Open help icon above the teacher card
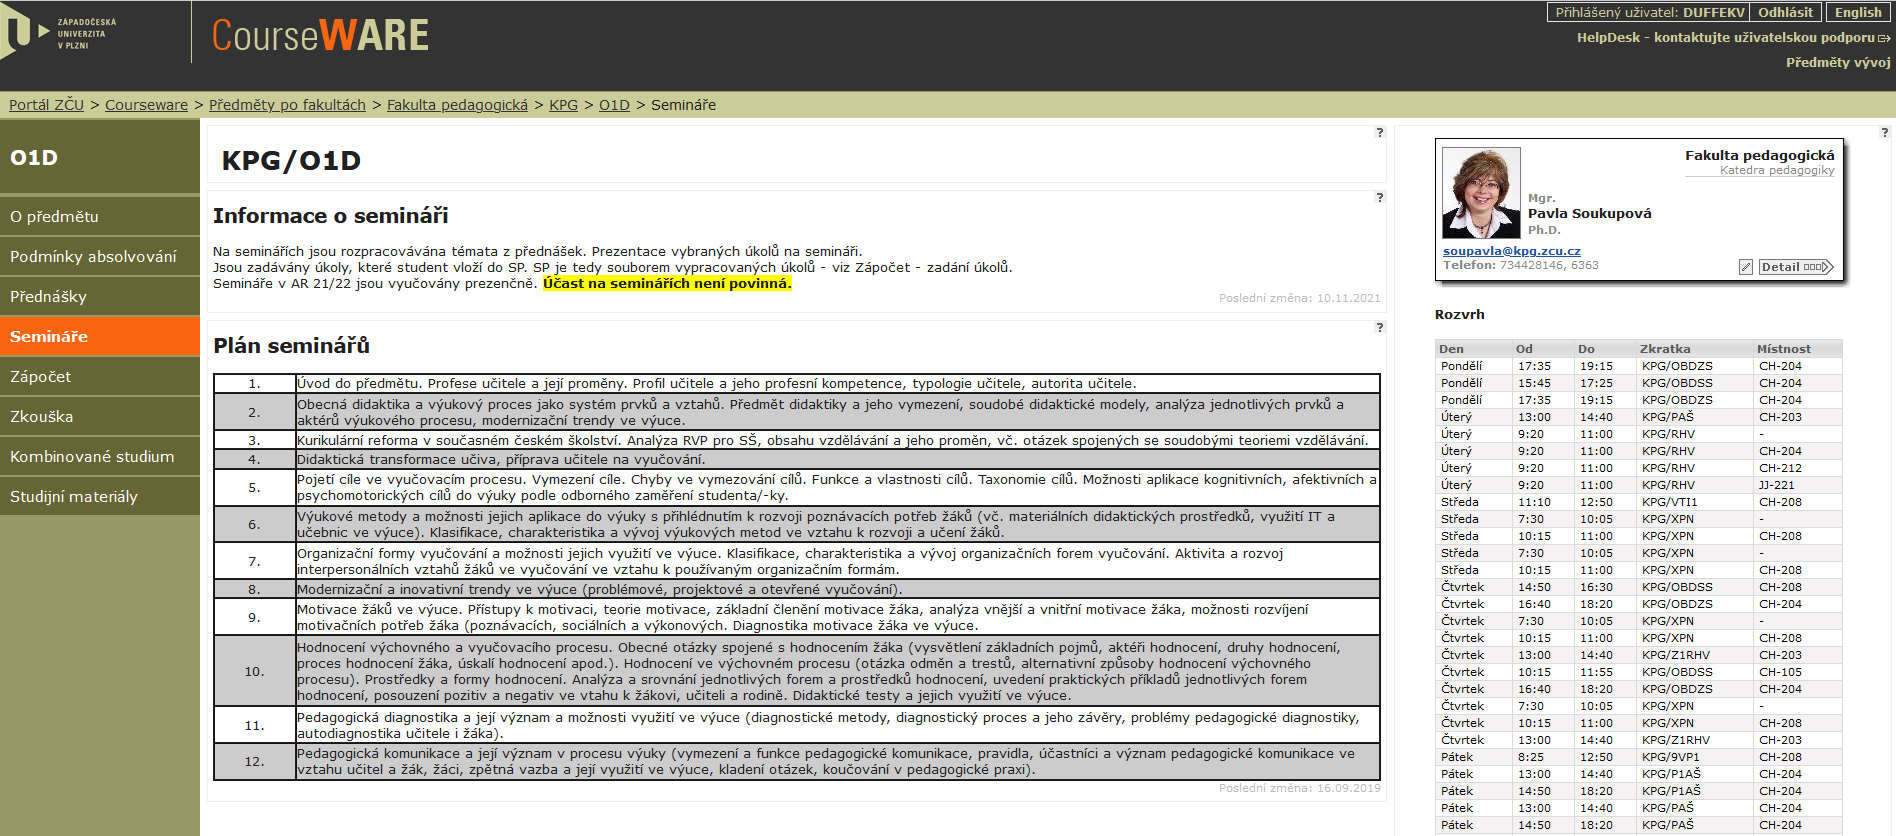 (1885, 132)
